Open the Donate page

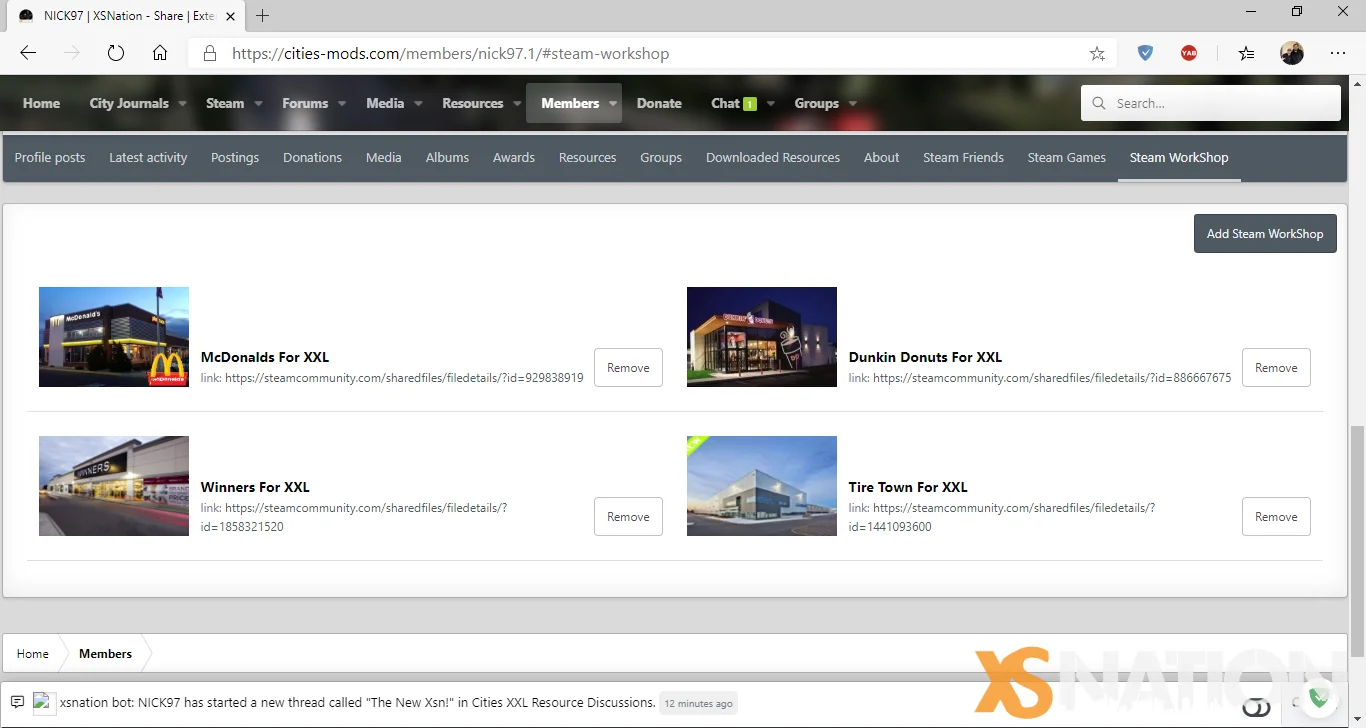659,103
